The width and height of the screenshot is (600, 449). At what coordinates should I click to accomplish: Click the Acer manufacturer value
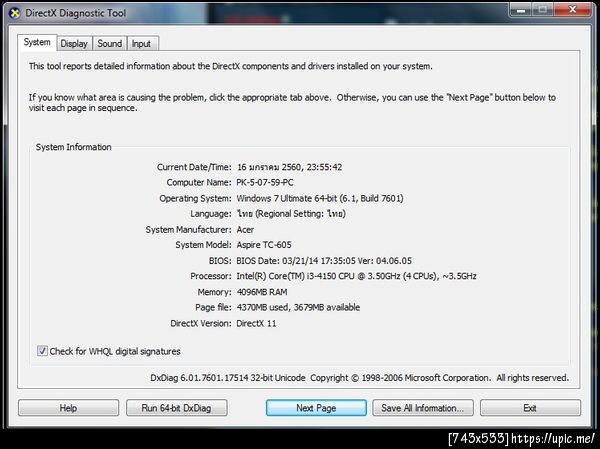245,230
